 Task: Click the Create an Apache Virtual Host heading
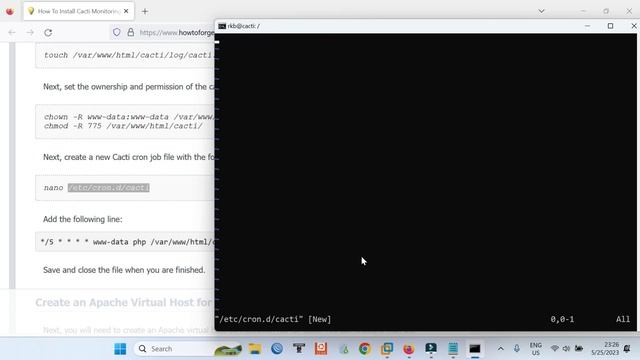(124, 302)
